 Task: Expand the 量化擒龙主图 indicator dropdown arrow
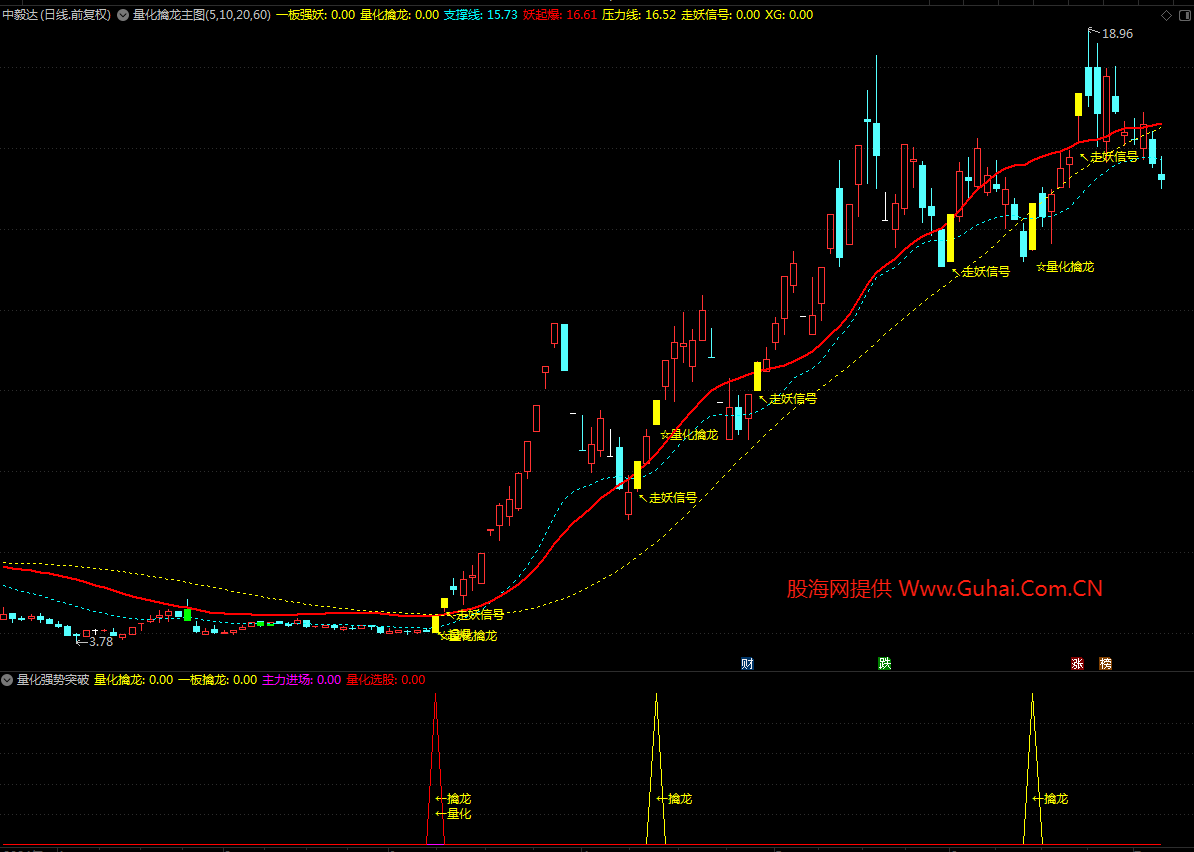123,15
